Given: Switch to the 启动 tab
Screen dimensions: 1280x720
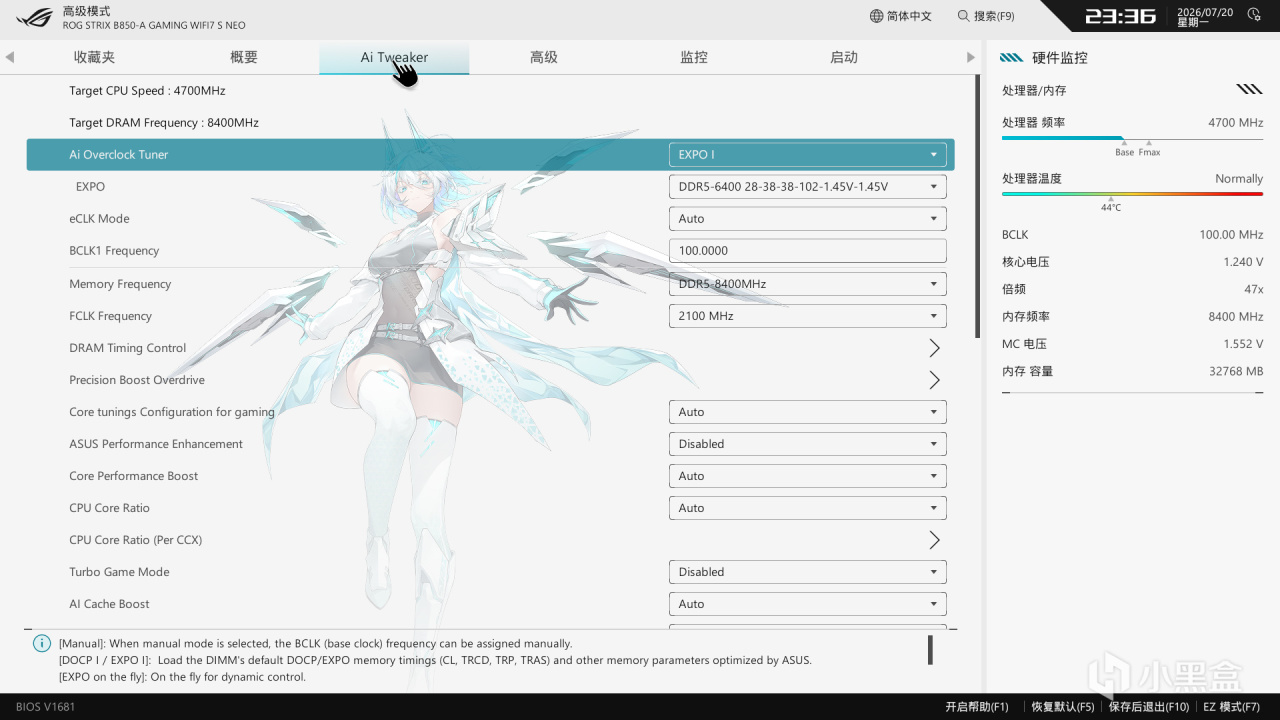Looking at the screenshot, I should point(844,57).
